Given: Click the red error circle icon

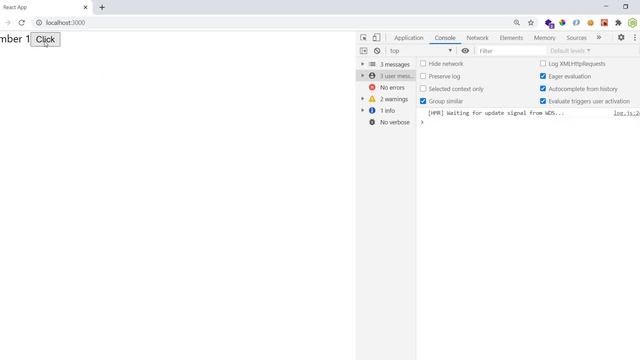Looking at the screenshot, I should (372, 87).
